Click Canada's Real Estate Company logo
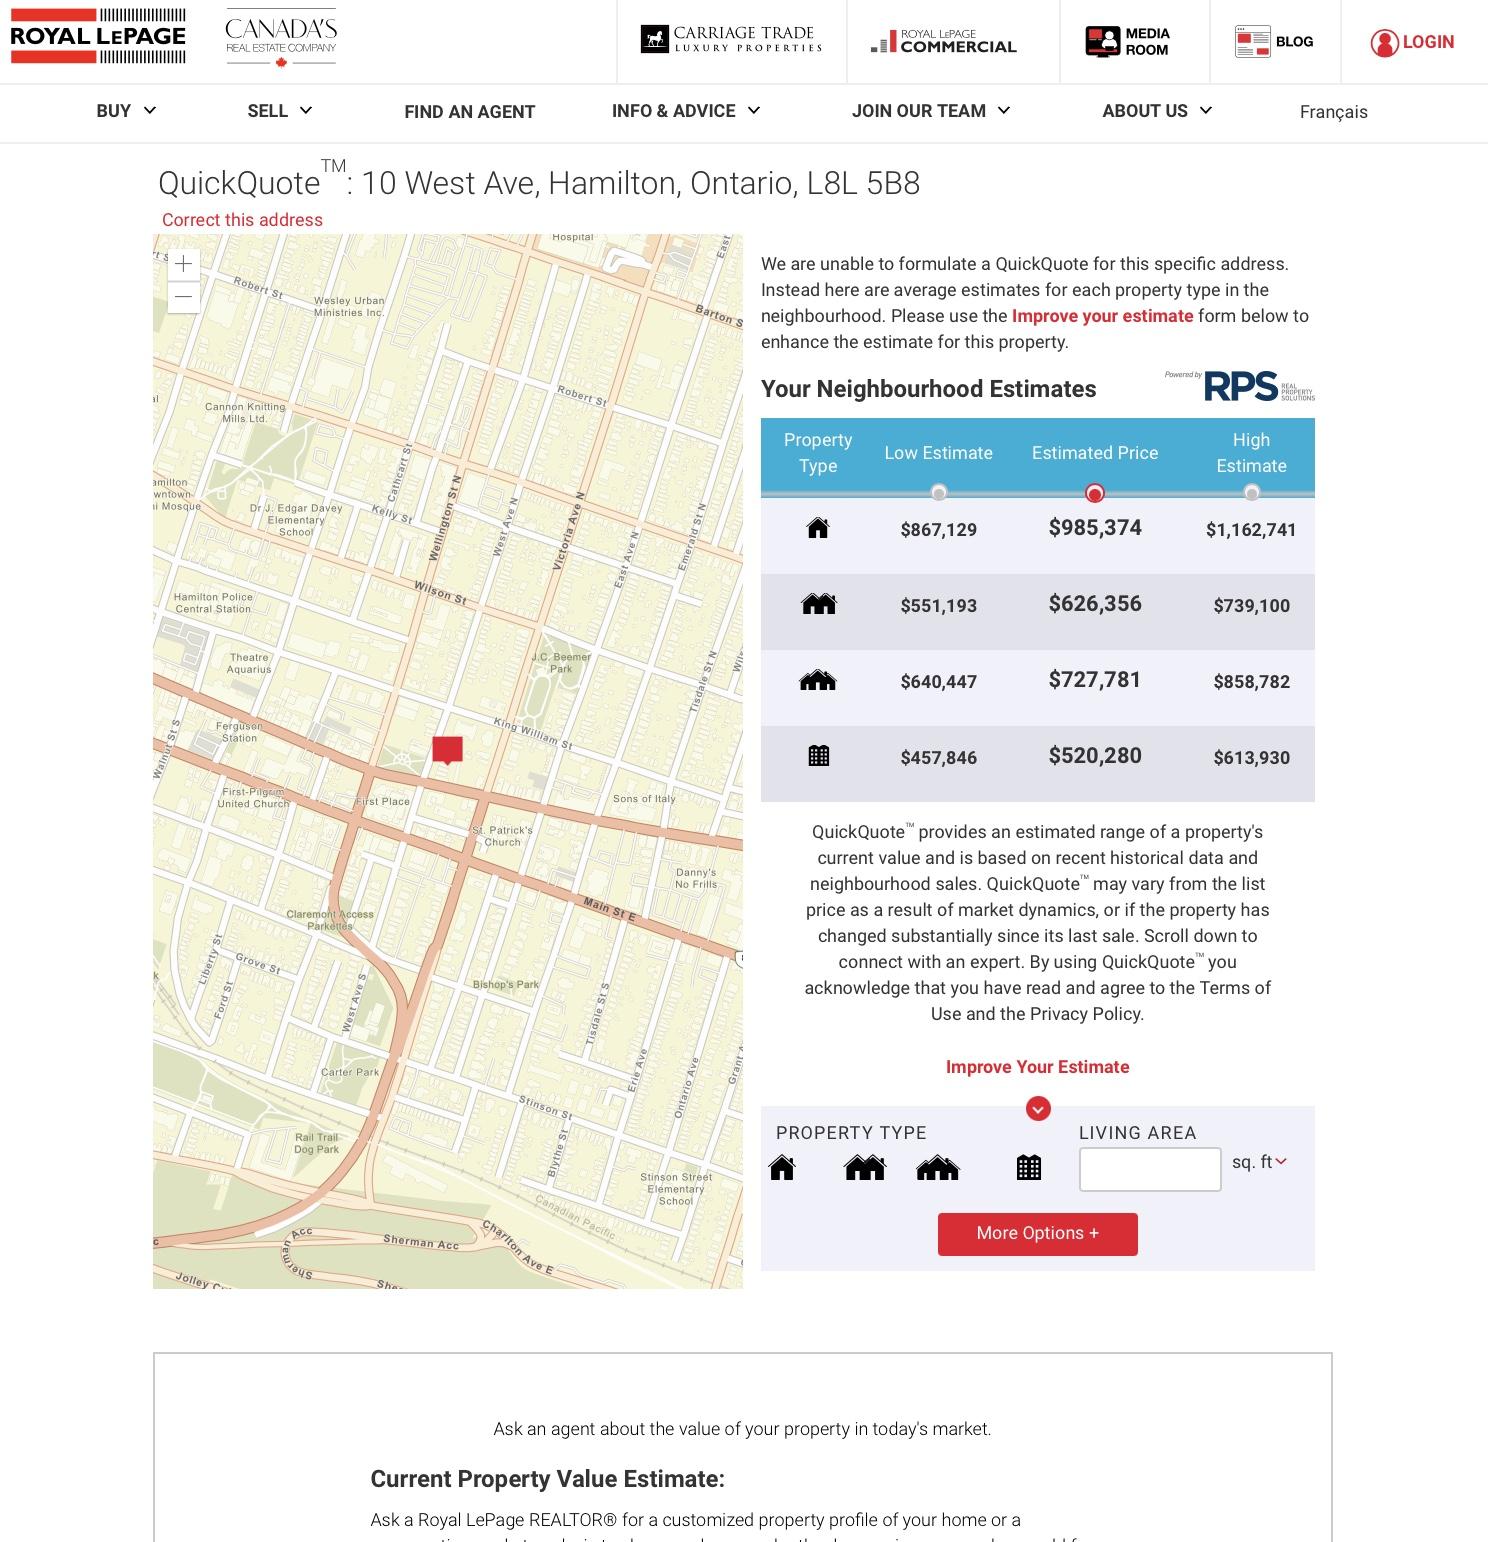1488x1542 pixels. click(281, 40)
